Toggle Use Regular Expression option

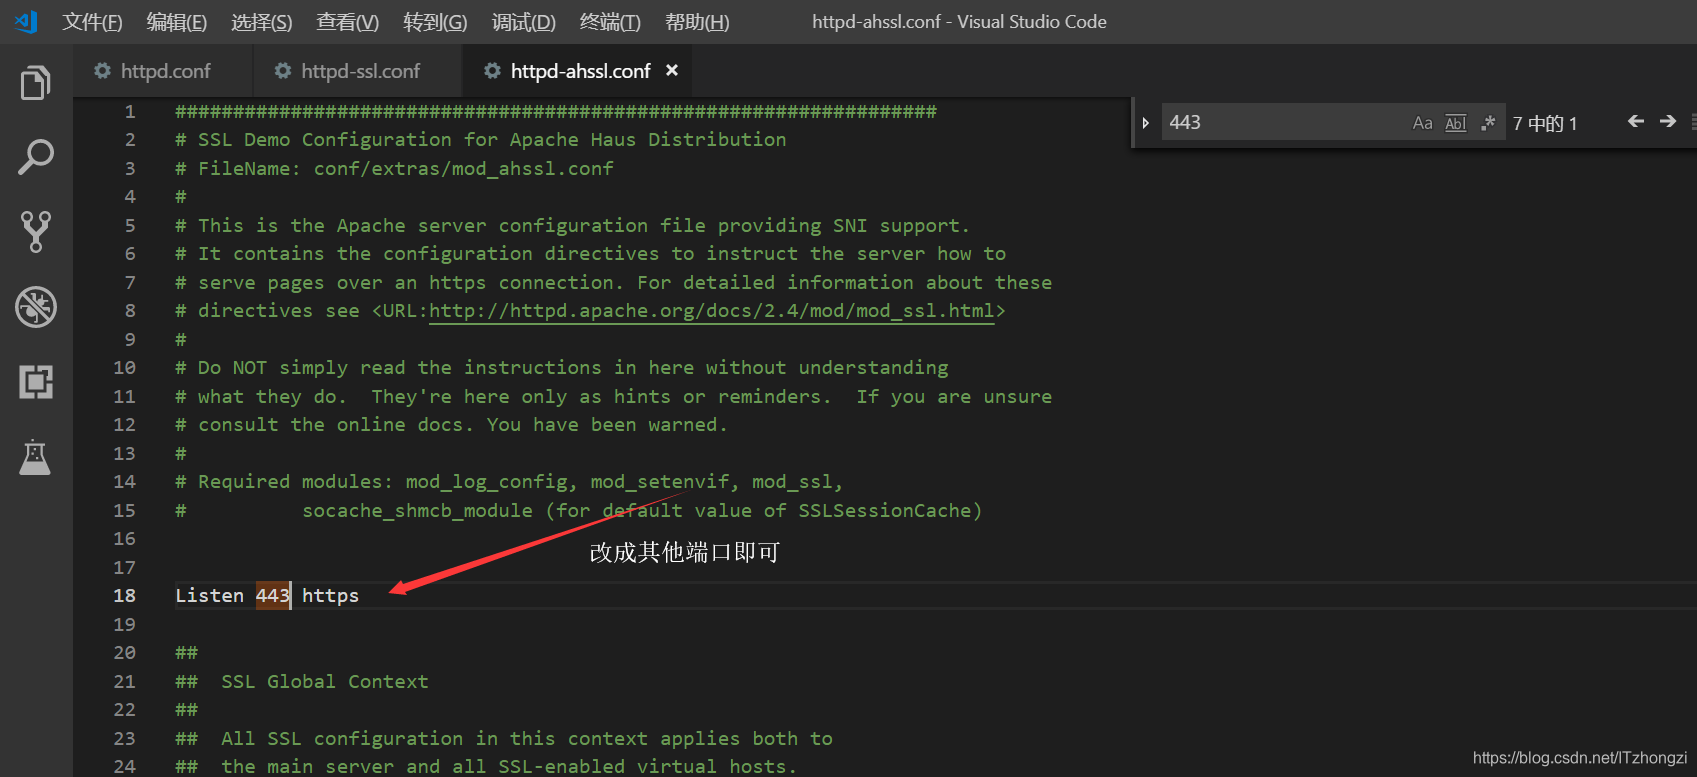pos(1488,123)
